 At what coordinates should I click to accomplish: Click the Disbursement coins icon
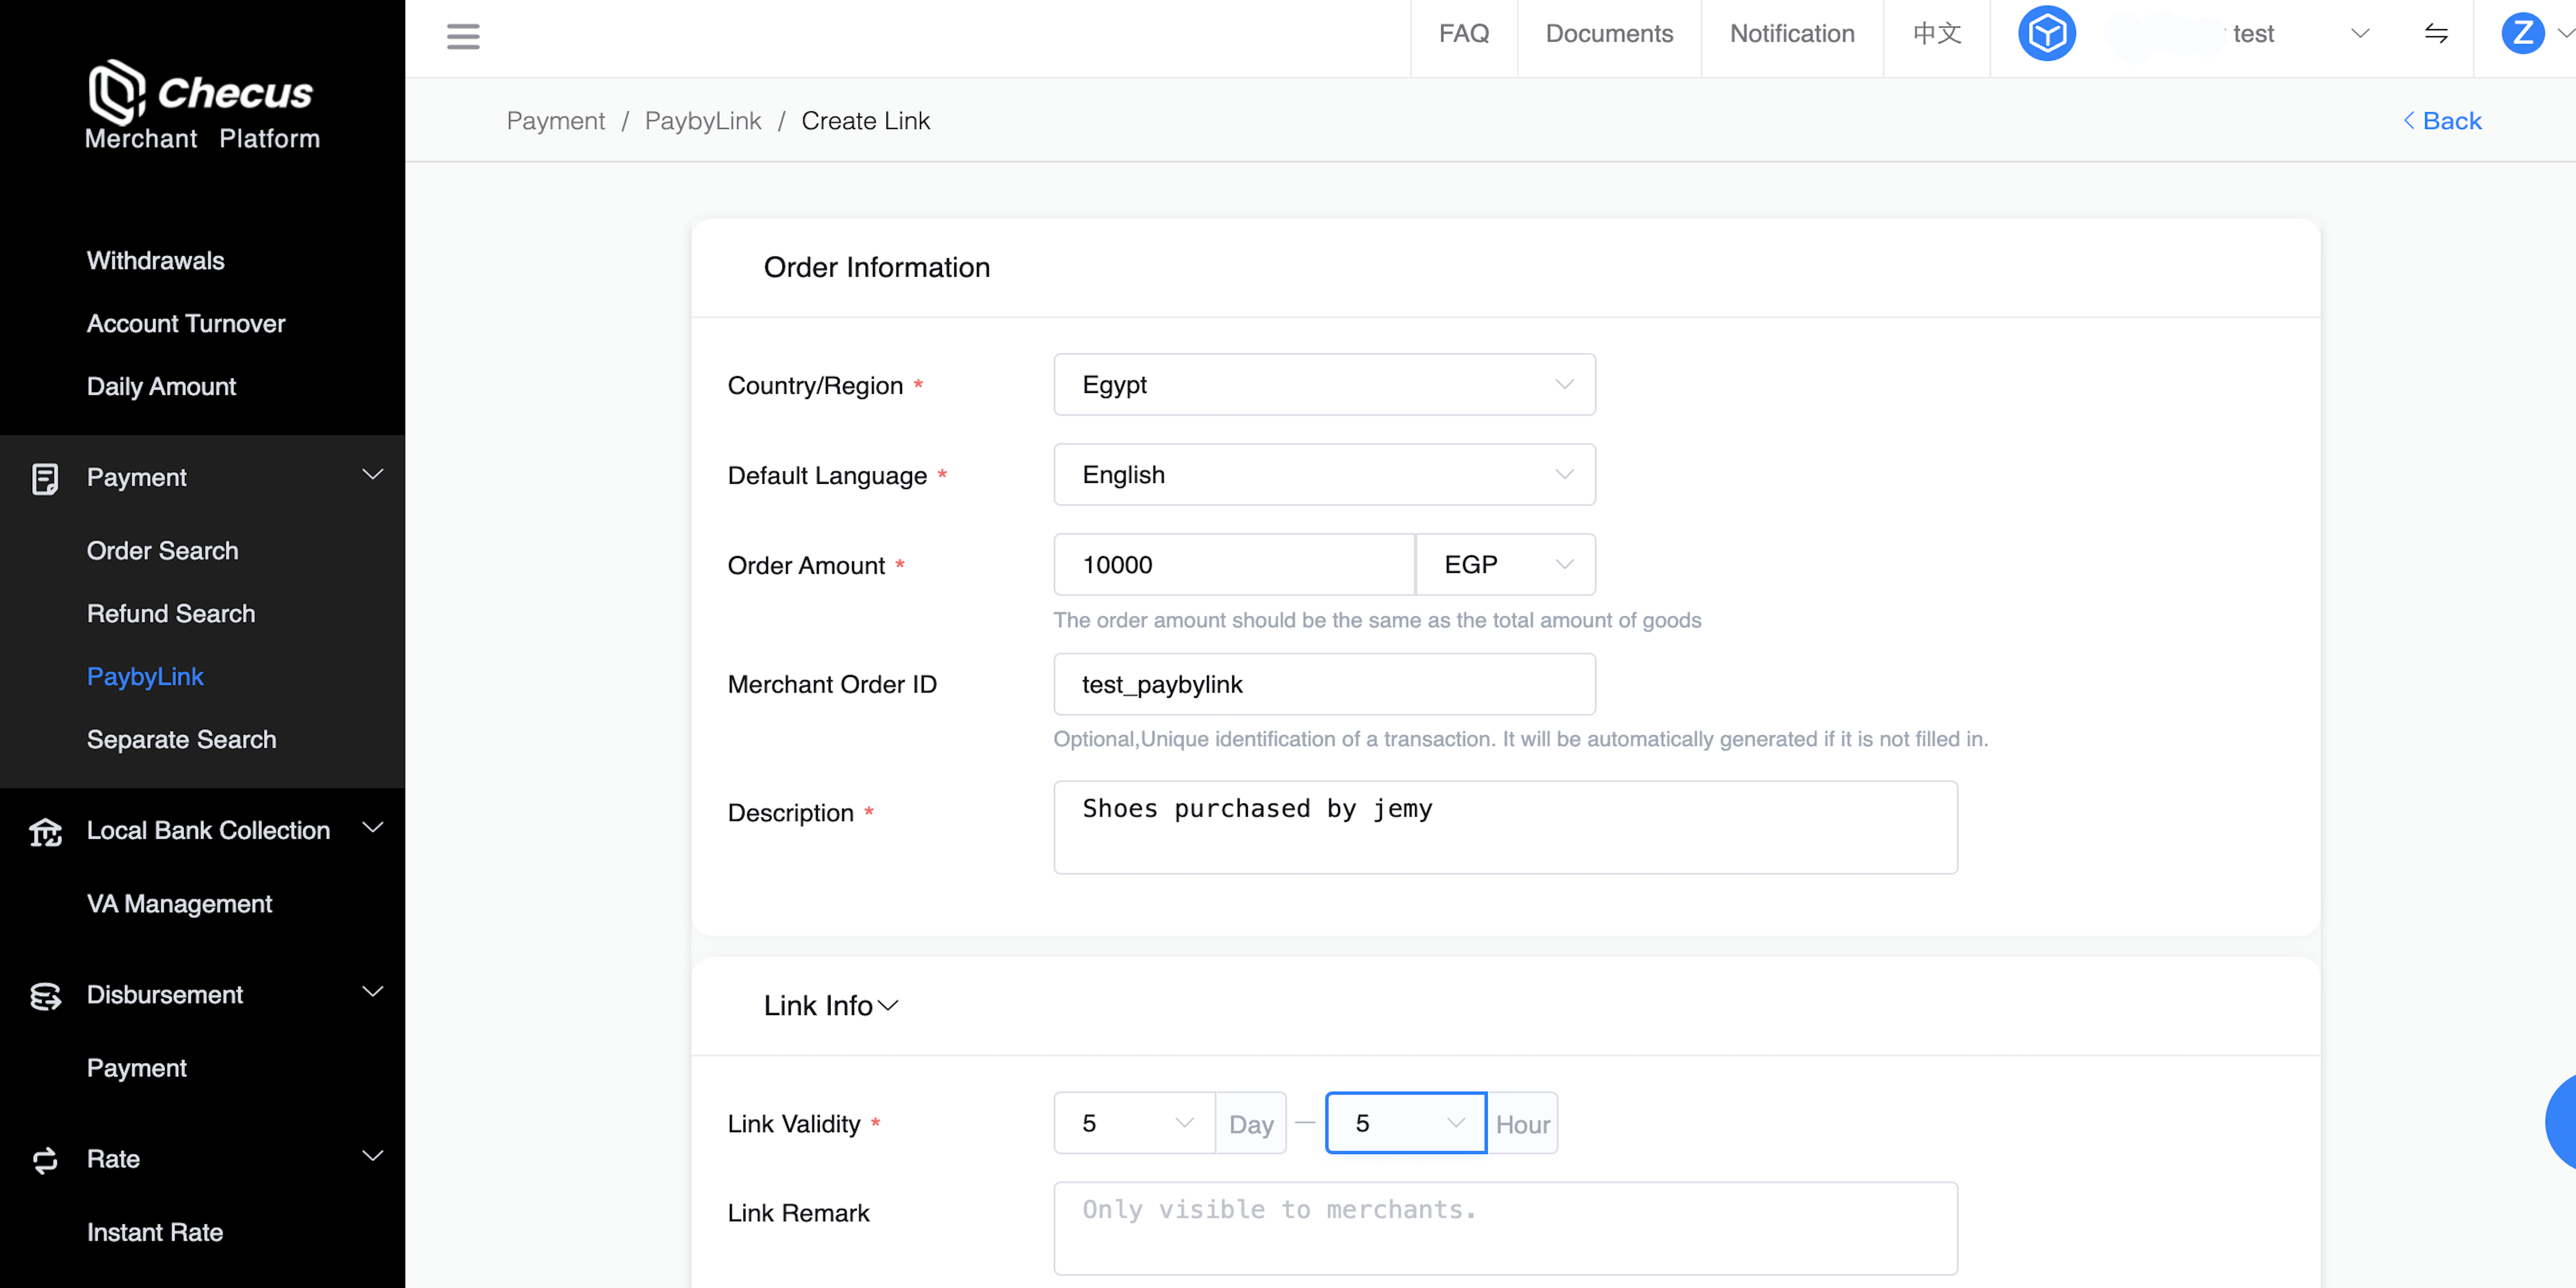45,995
